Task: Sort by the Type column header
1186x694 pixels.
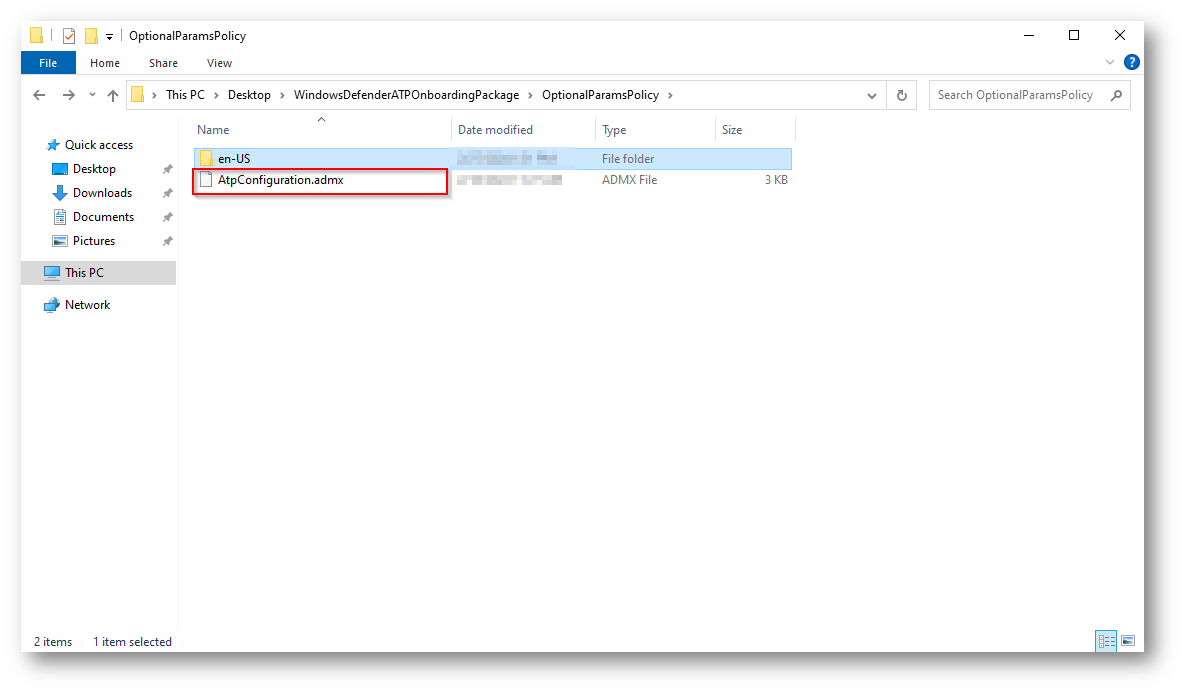Action: [655, 129]
